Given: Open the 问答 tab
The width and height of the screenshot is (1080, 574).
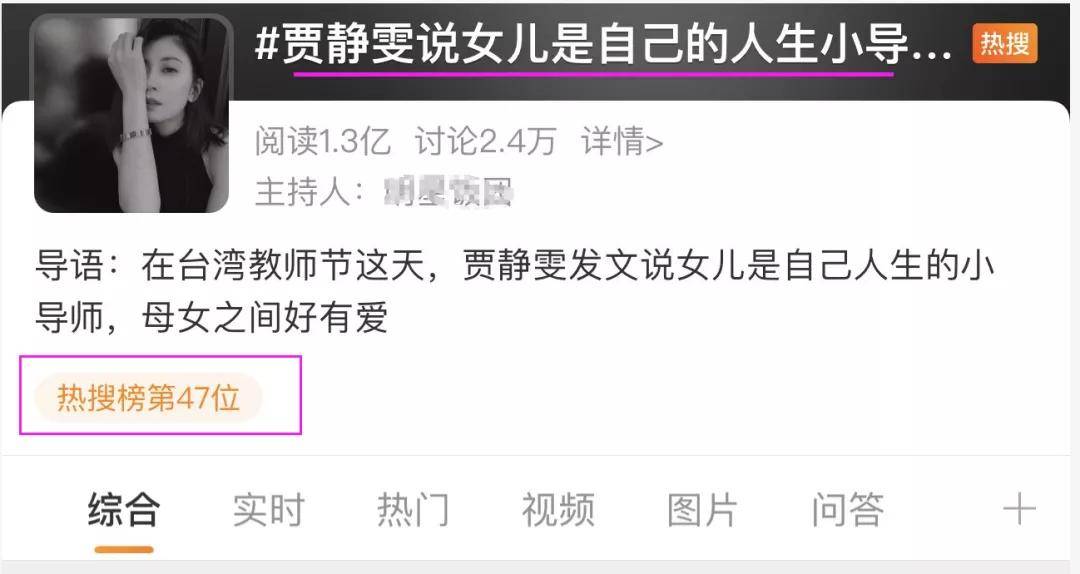Looking at the screenshot, I should pyautogui.click(x=847, y=510).
